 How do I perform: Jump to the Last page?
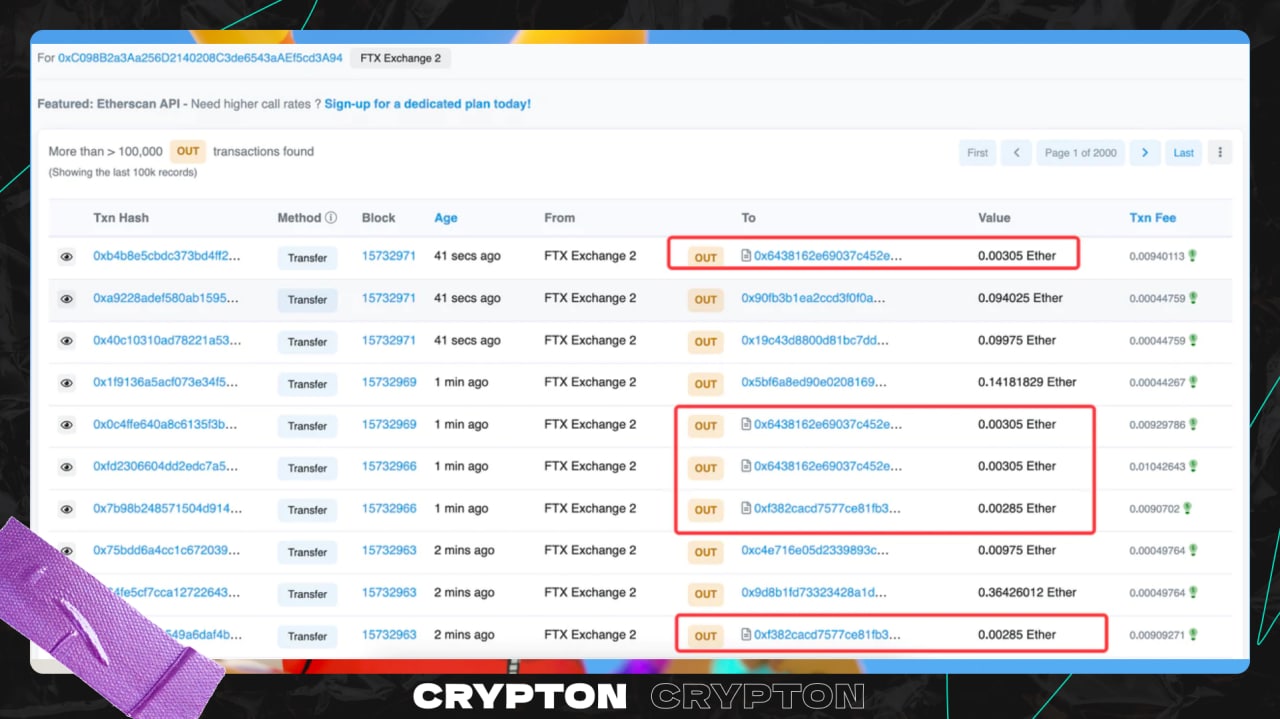tap(1183, 153)
